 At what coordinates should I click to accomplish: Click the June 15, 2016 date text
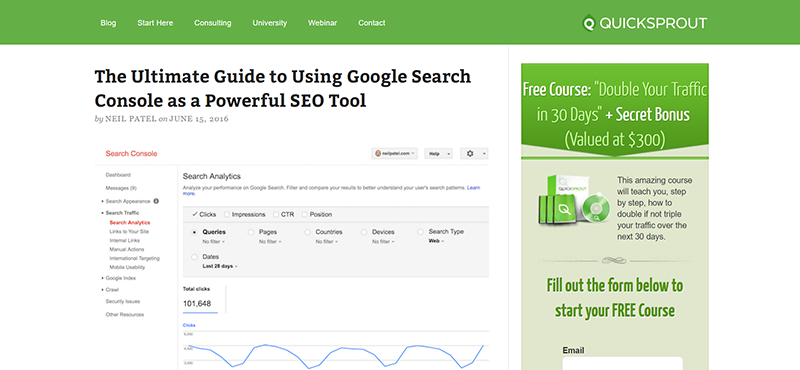pyautogui.click(x=199, y=119)
